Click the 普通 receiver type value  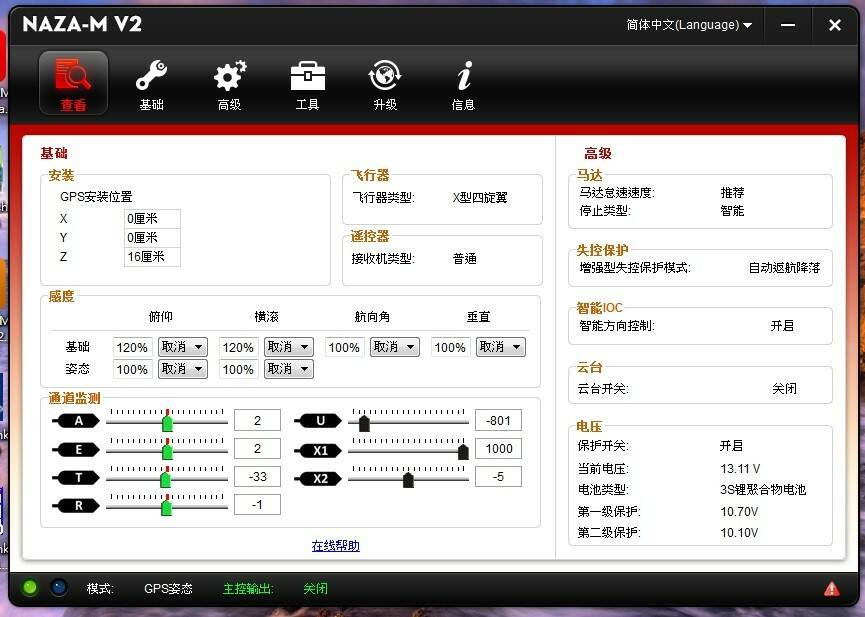point(464,259)
